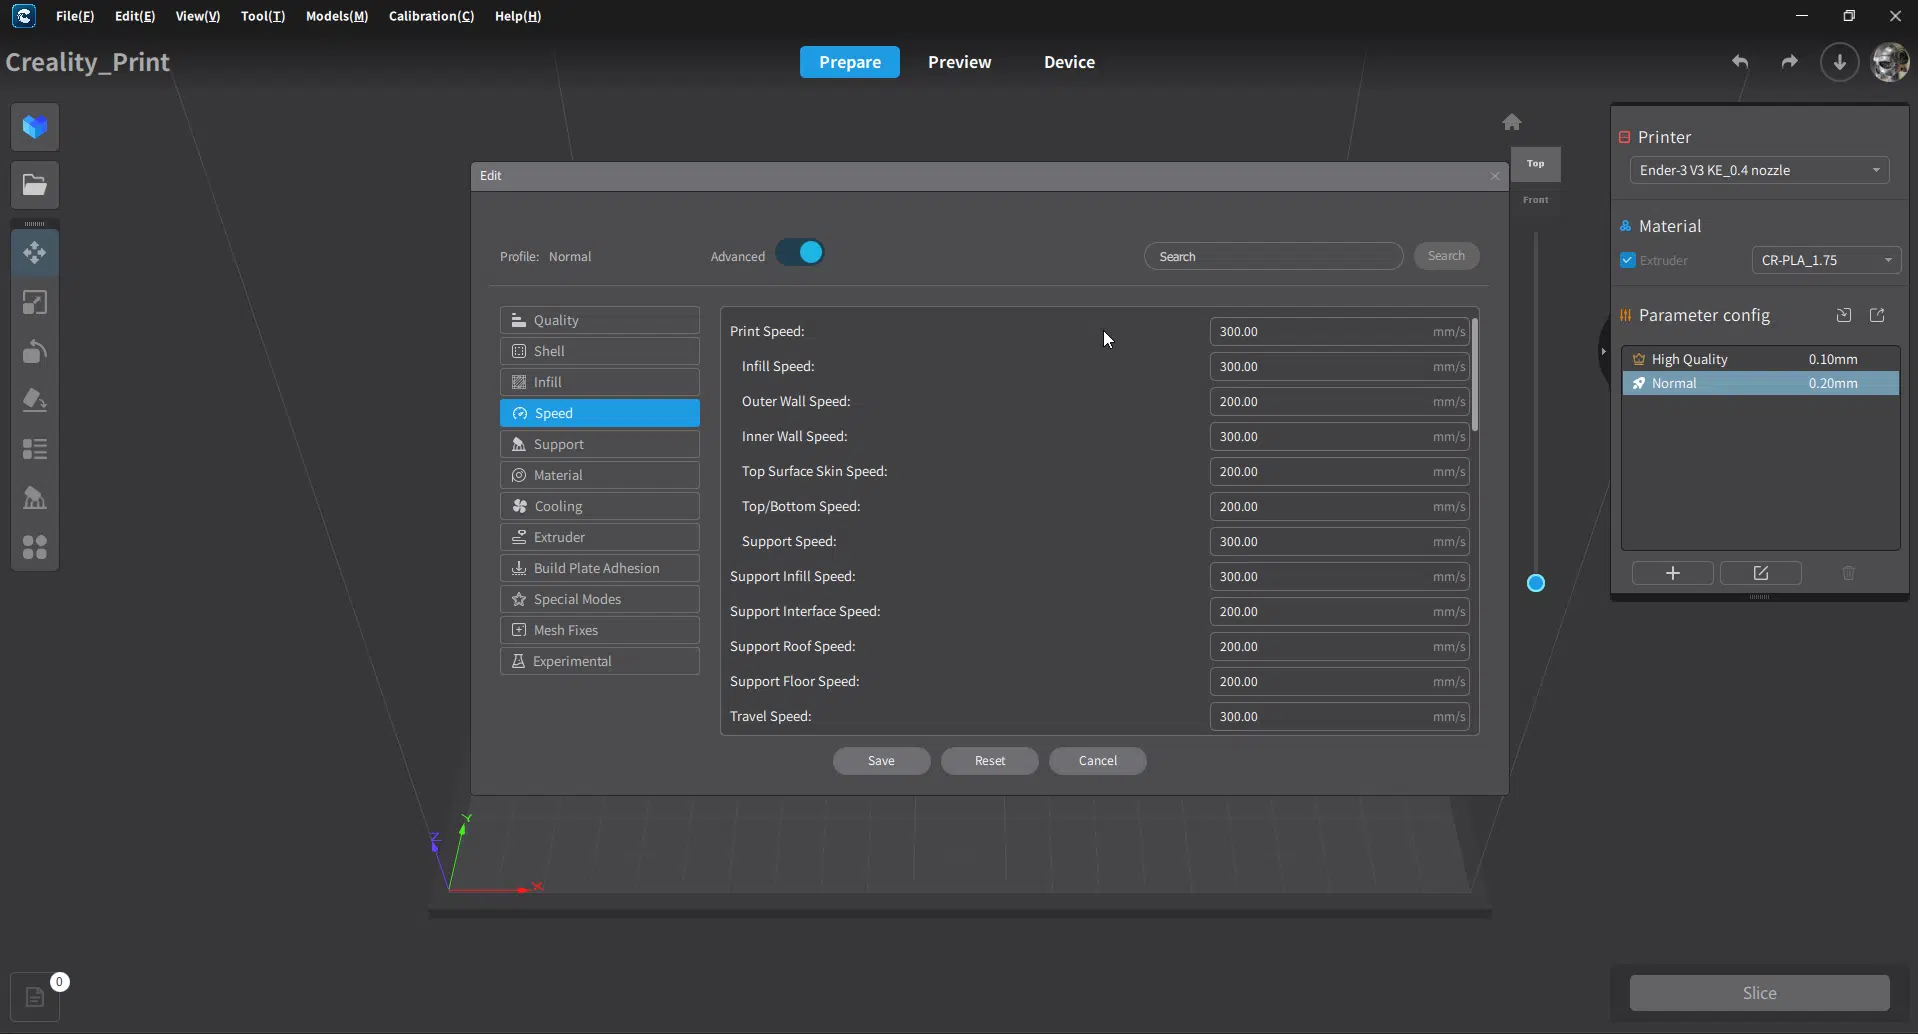Open the Printer dropdown Ender-3 V3 KE
This screenshot has width=1918, height=1034.
pyautogui.click(x=1760, y=170)
